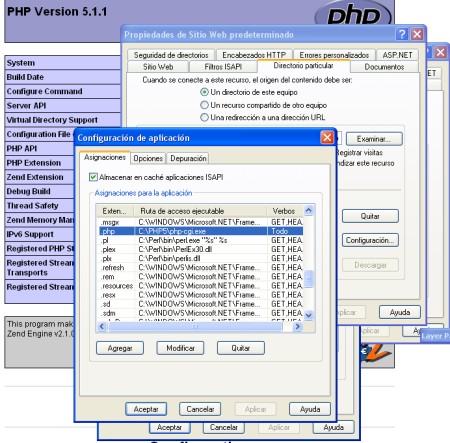The height and width of the screenshot is (443, 450).
Task: Select the Directorio particular tab
Action: [303, 66]
